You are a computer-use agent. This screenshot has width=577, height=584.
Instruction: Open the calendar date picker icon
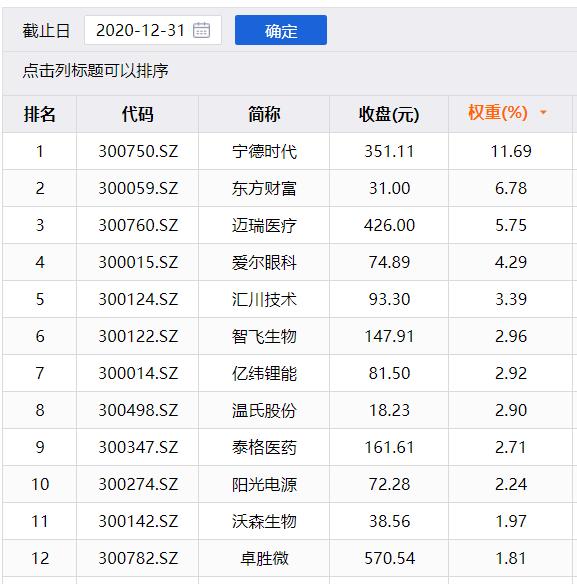[202, 30]
